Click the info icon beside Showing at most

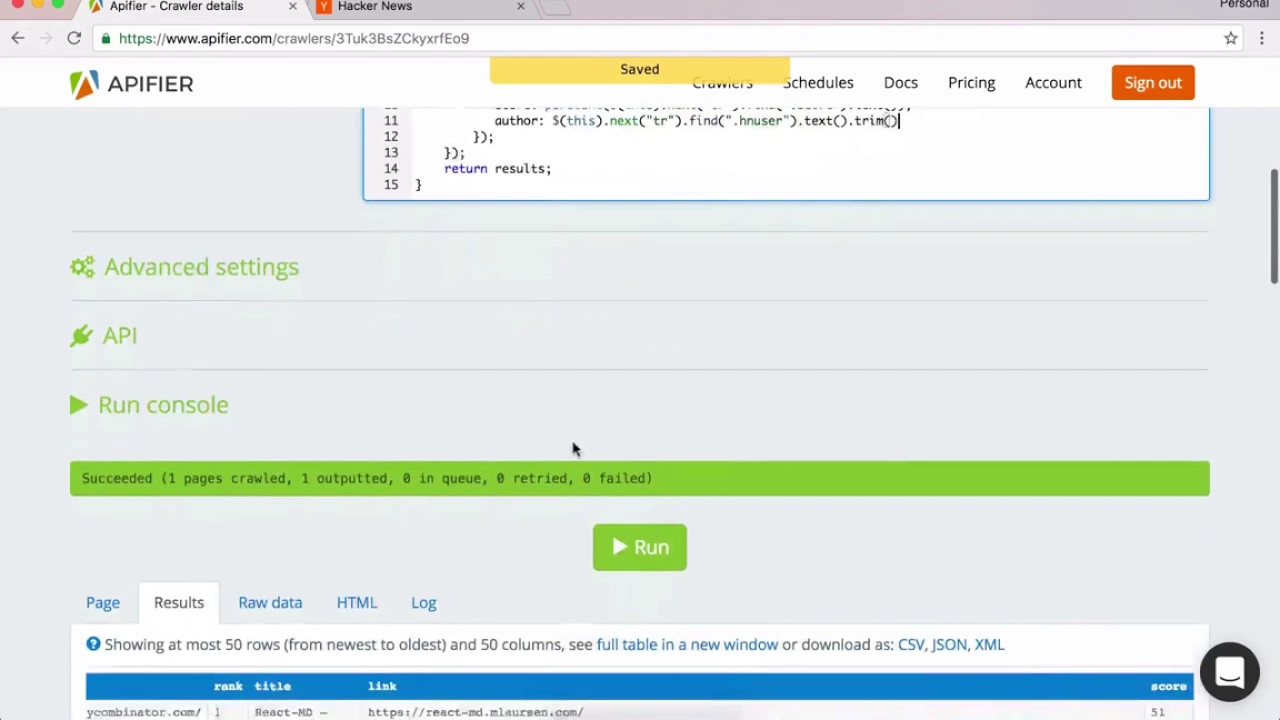click(x=93, y=644)
